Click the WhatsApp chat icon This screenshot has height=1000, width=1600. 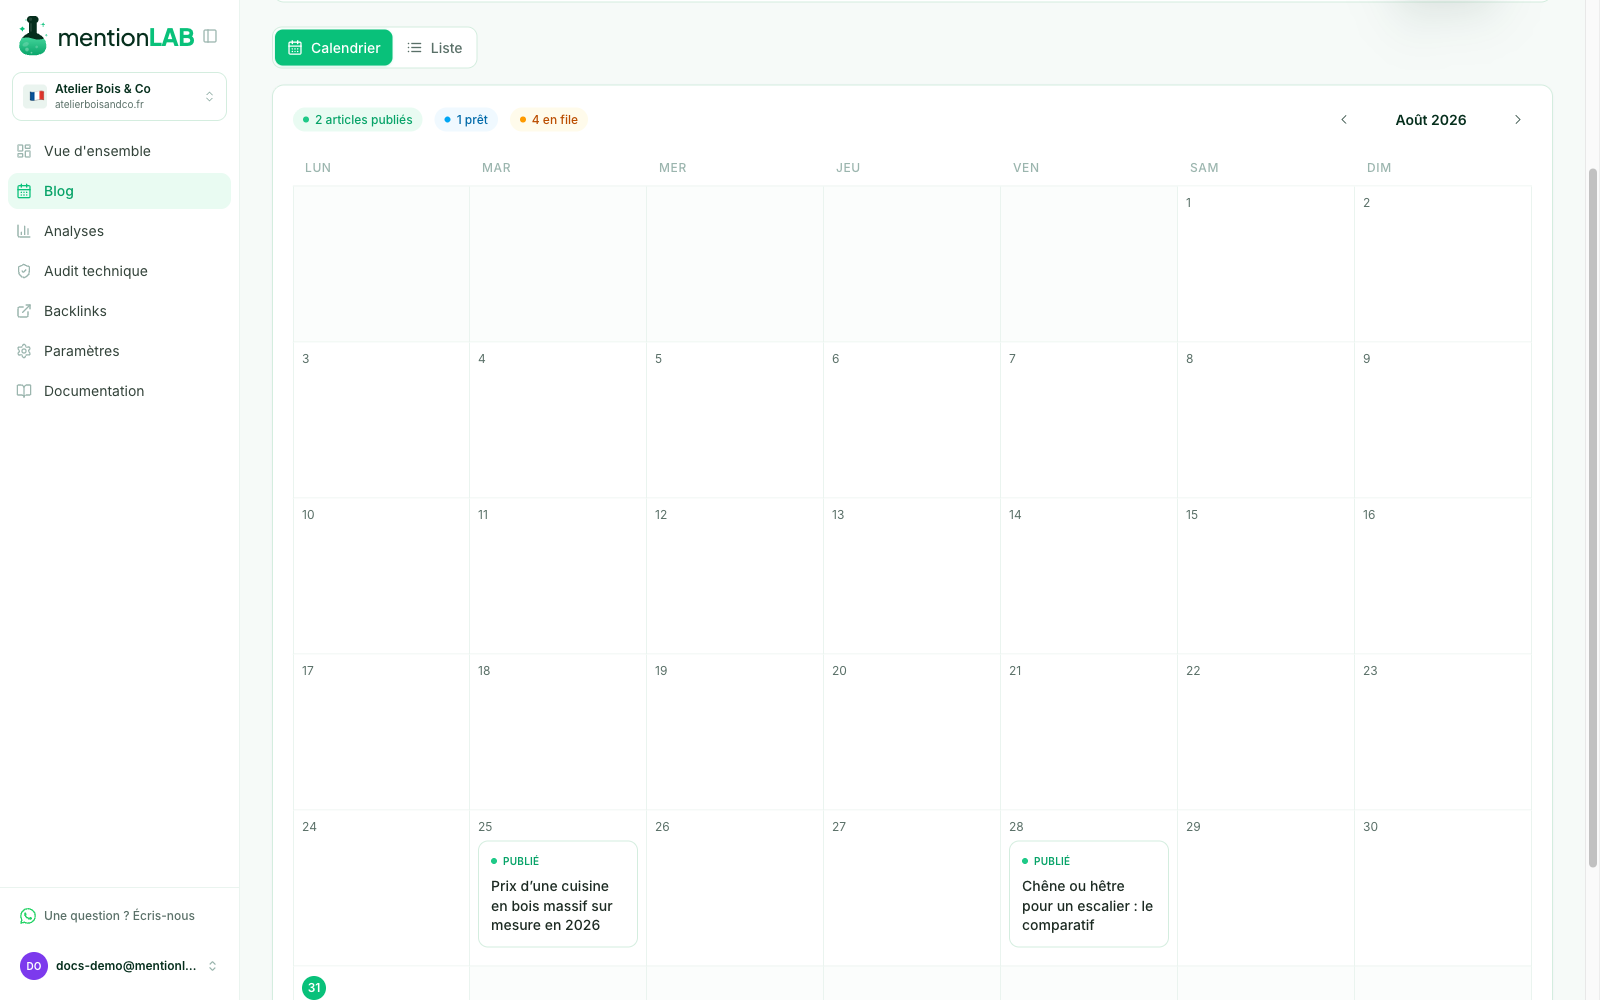pos(28,916)
